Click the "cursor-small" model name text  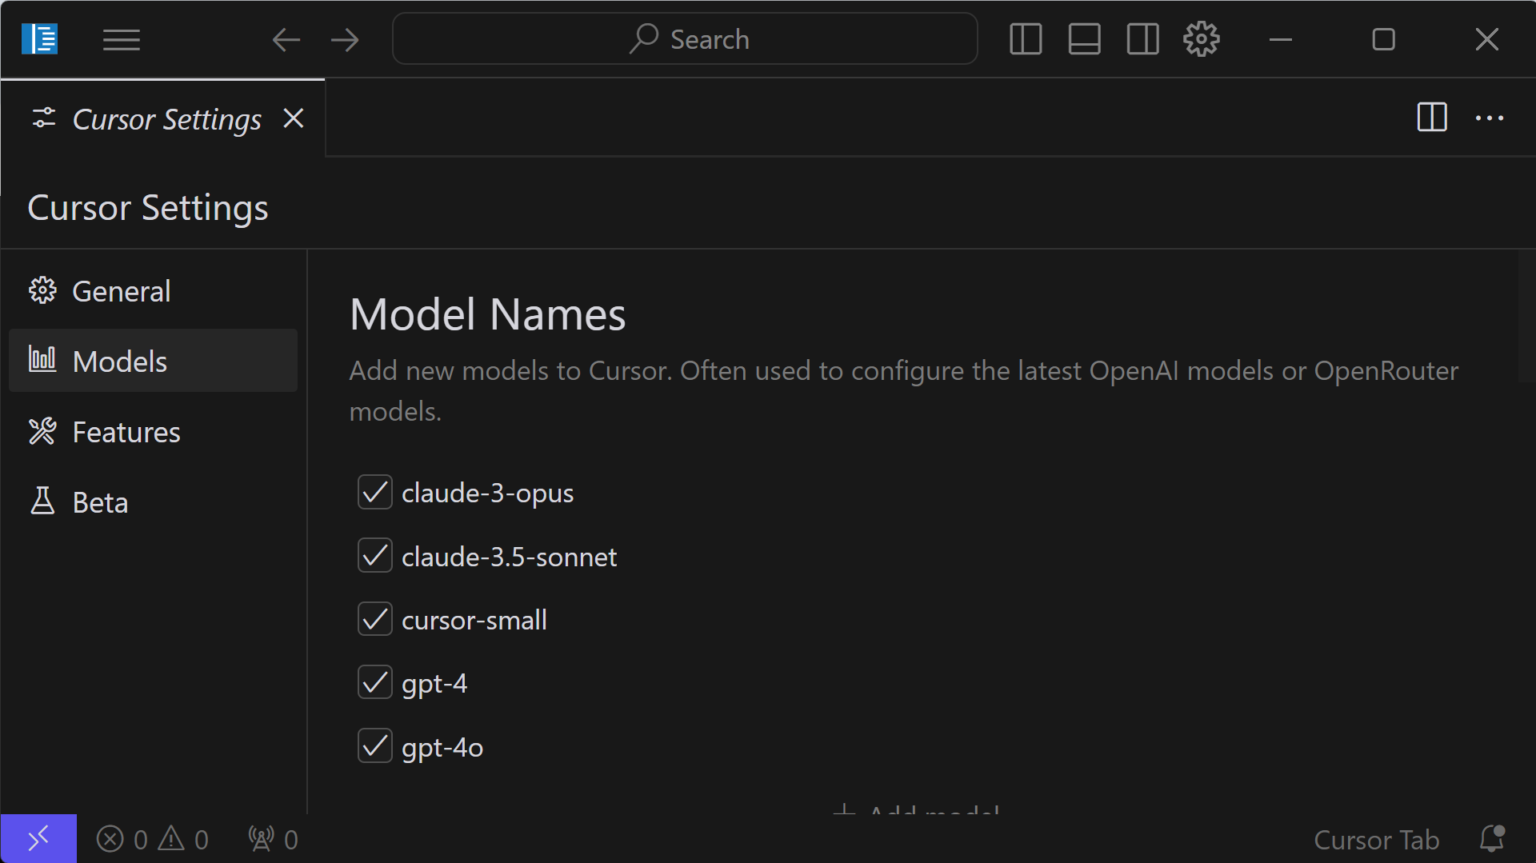tap(474, 620)
